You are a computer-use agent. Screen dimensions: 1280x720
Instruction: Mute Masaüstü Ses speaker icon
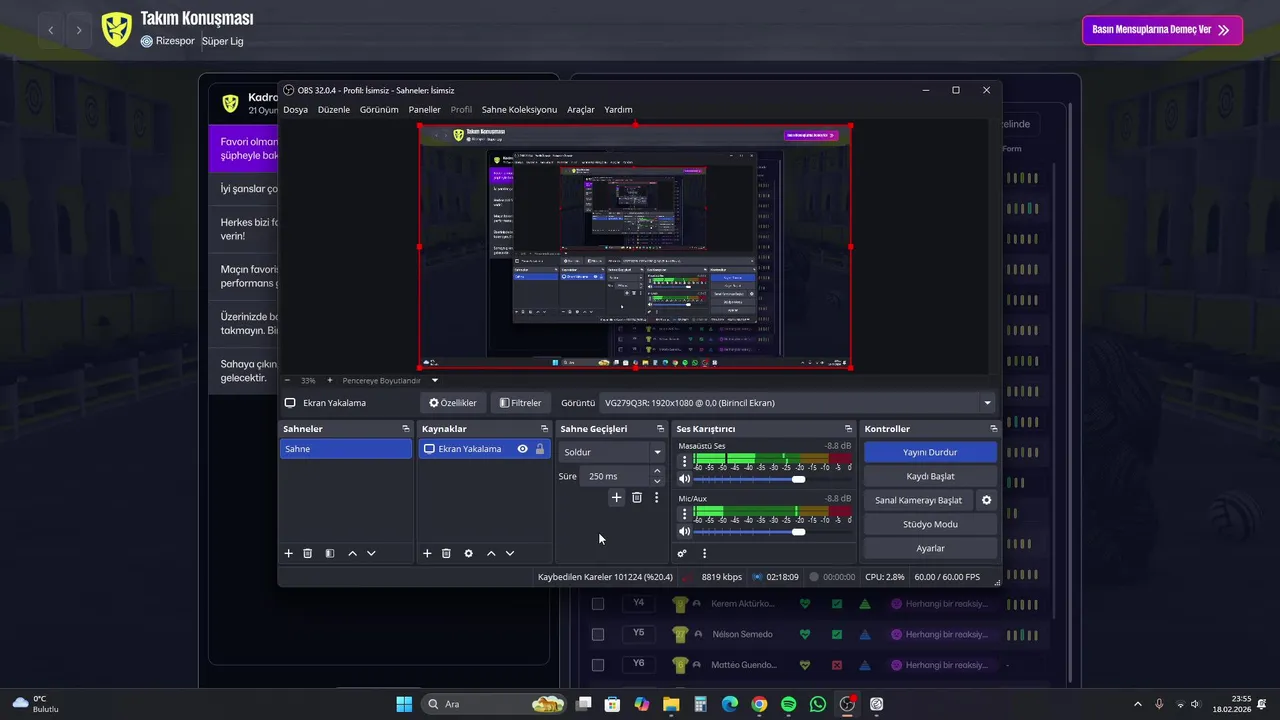[x=685, y=479]
